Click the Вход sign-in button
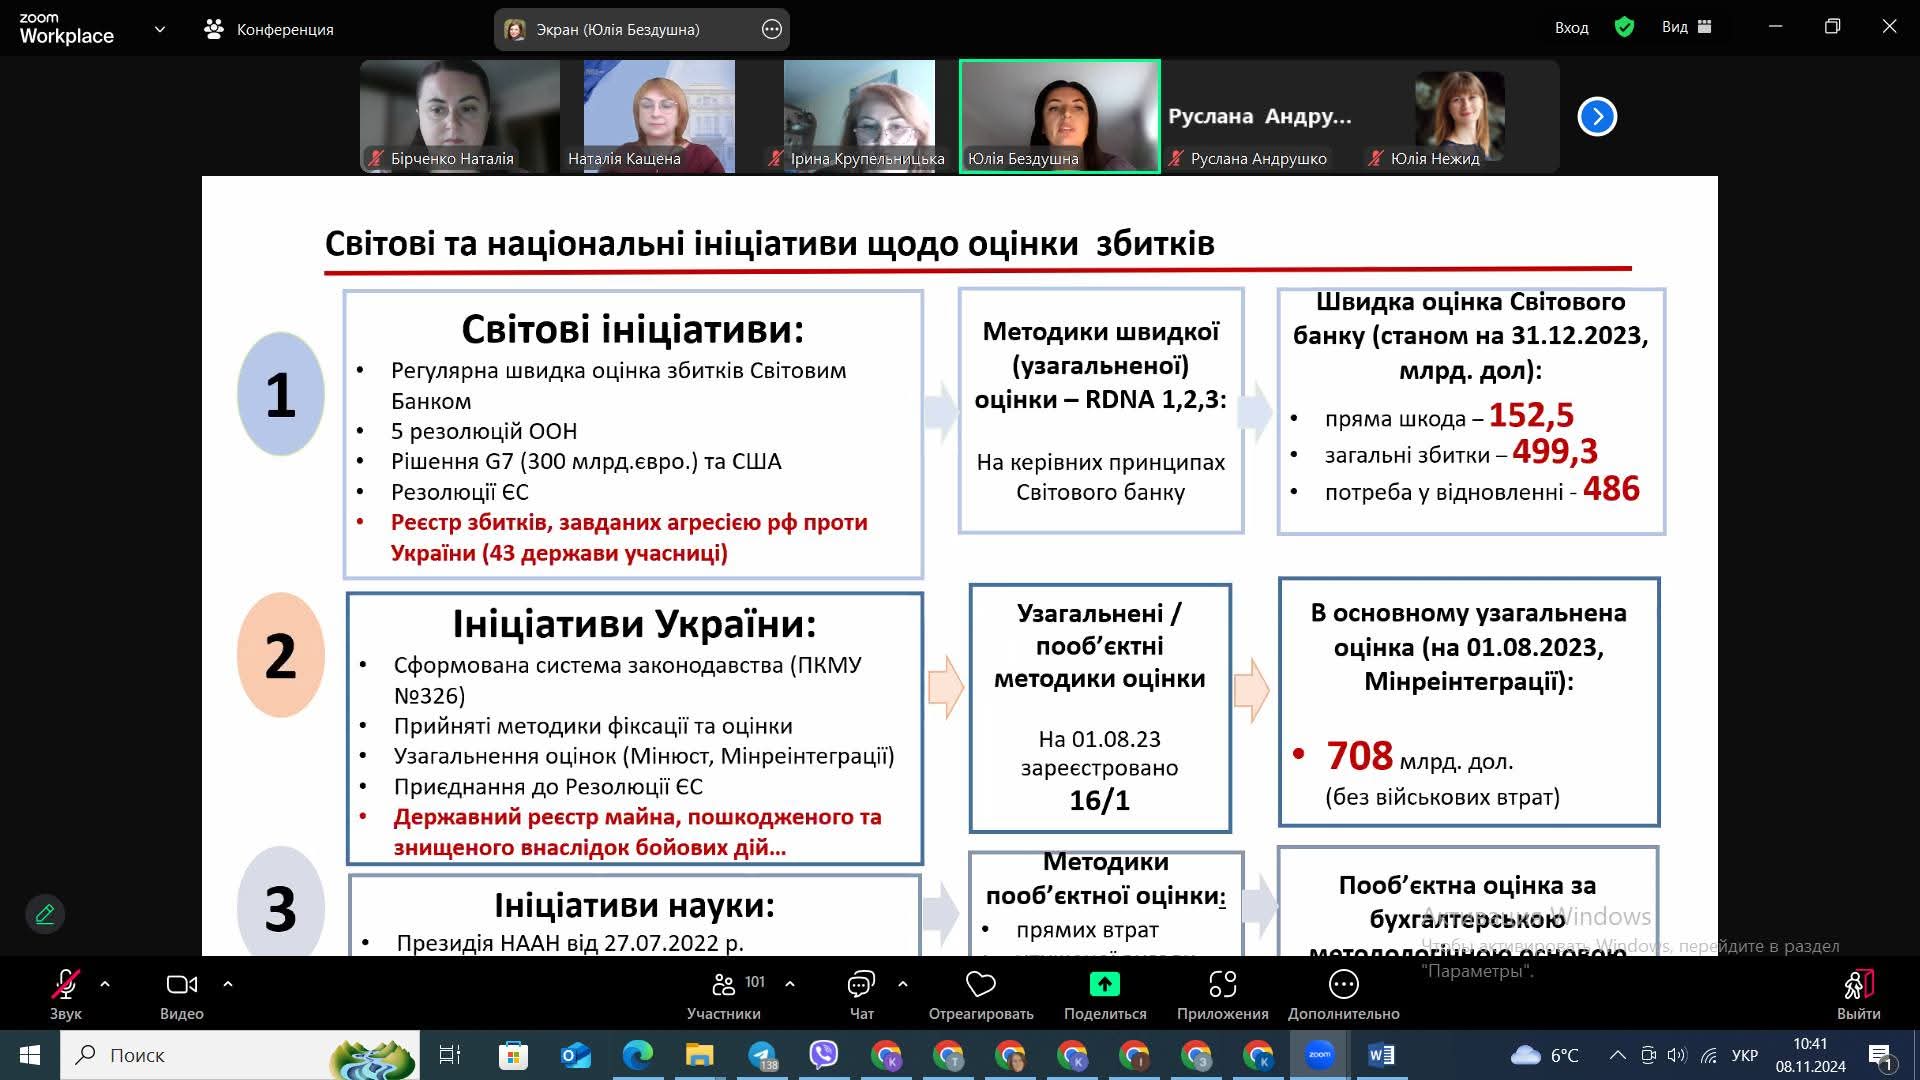This screenshot has height=1080, width=1920. (x=1571, y=28)
